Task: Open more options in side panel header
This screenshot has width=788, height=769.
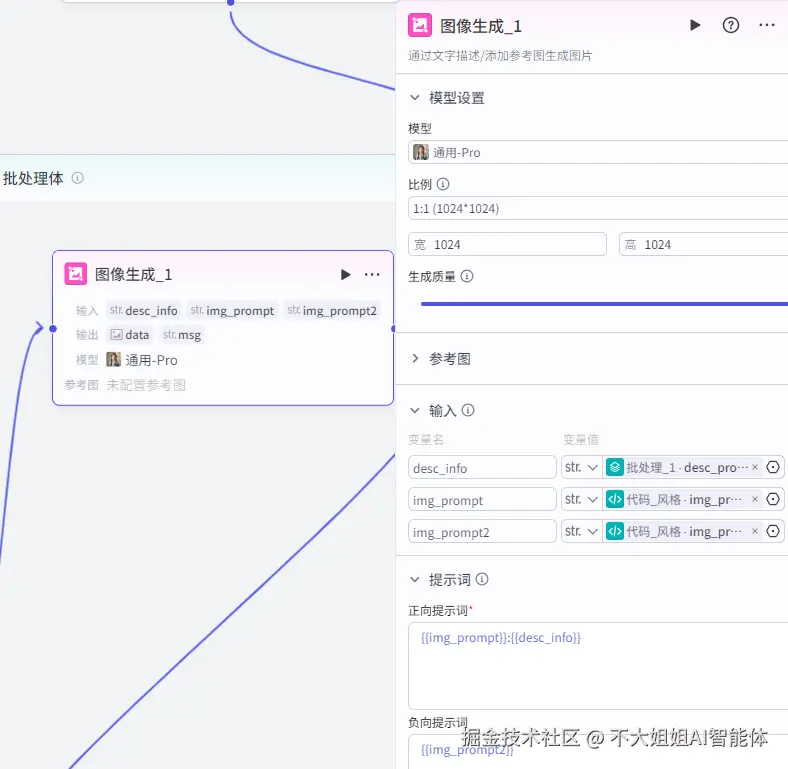Action: 767,25
